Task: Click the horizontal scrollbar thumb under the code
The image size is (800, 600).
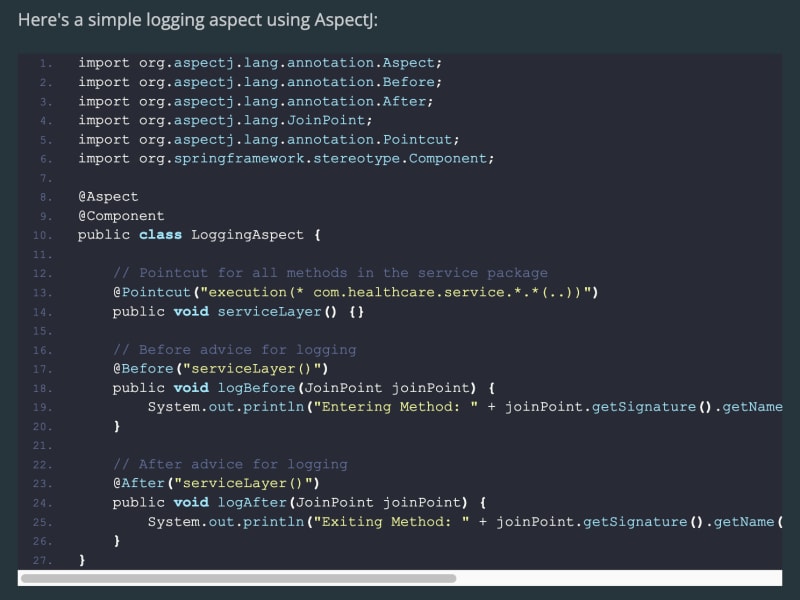Action: coord(238,578)
